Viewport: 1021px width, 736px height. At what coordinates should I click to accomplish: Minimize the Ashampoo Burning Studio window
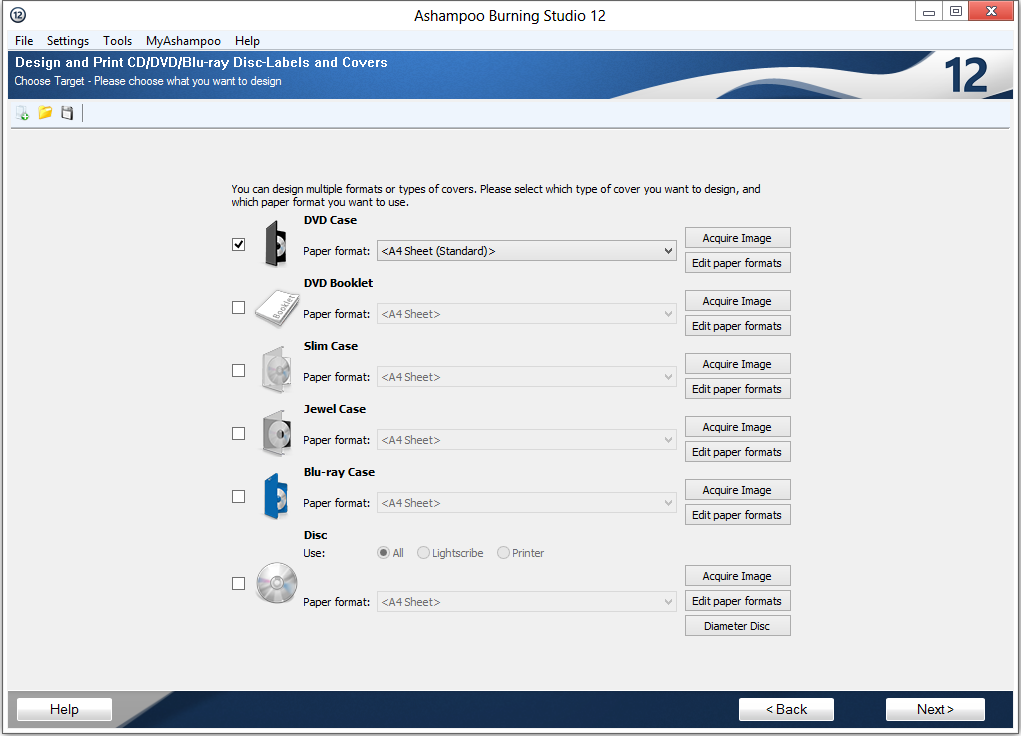(929, 12)
